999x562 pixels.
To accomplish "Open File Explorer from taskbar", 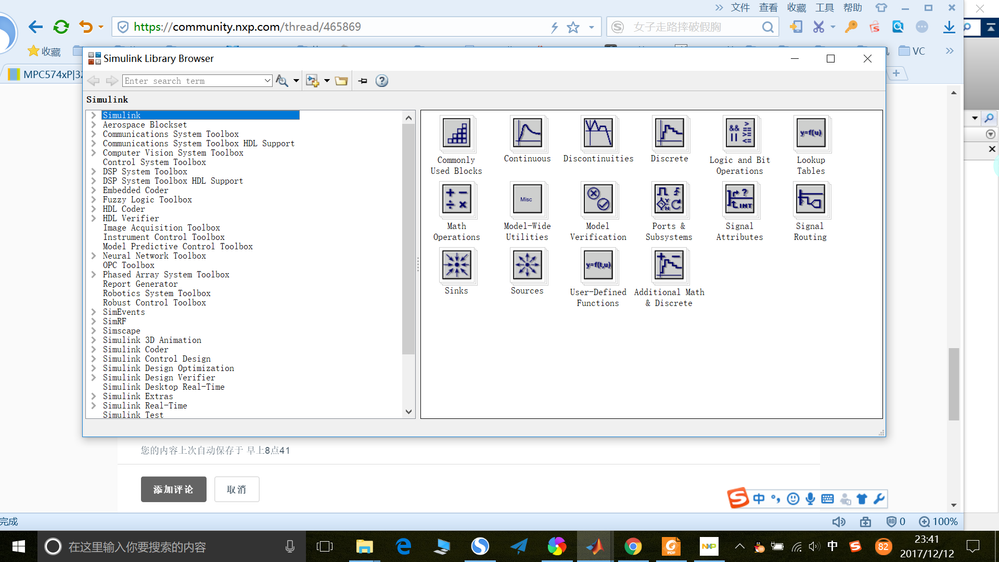I will [x=364, y=547].
